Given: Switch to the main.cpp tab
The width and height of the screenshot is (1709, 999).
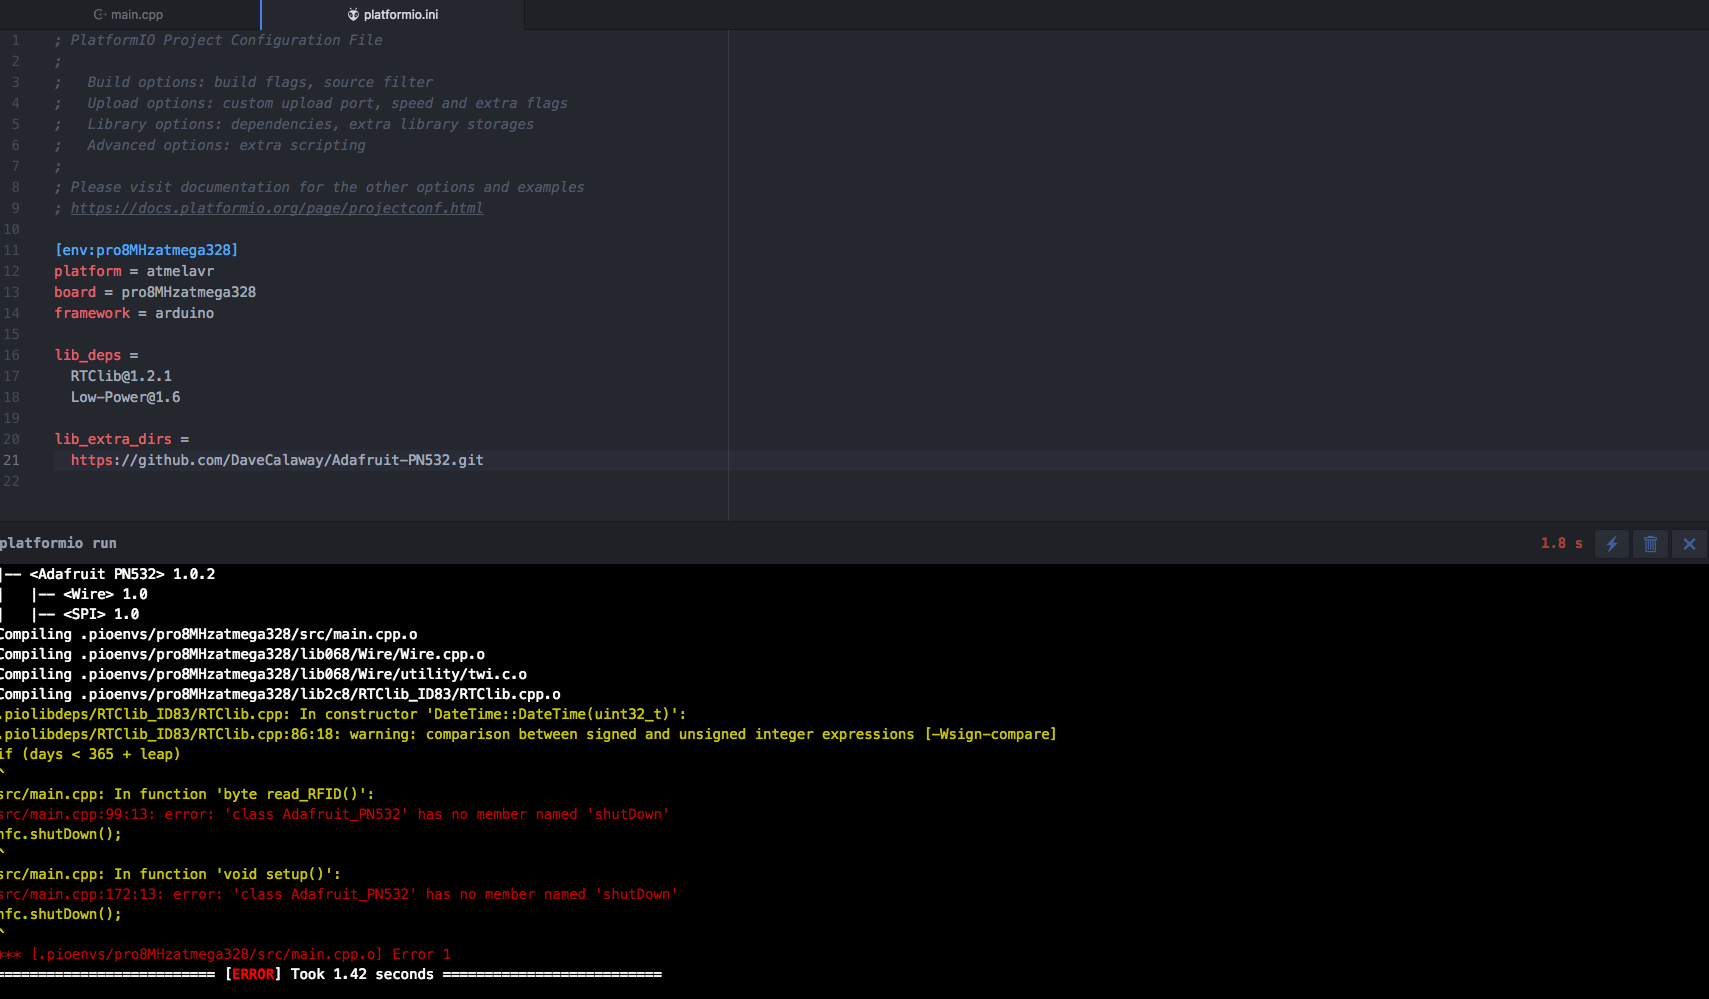Looking at the screenshot, I should pos(129,15).
